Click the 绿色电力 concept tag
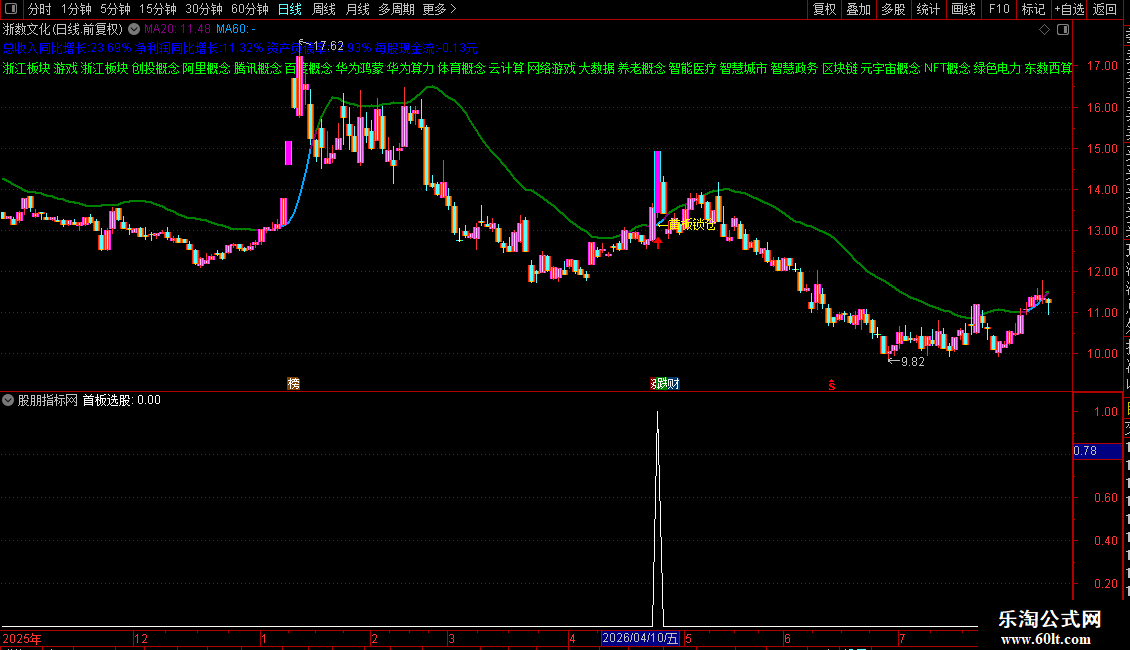The image size is (1130, 650). (x=997, y=68)
